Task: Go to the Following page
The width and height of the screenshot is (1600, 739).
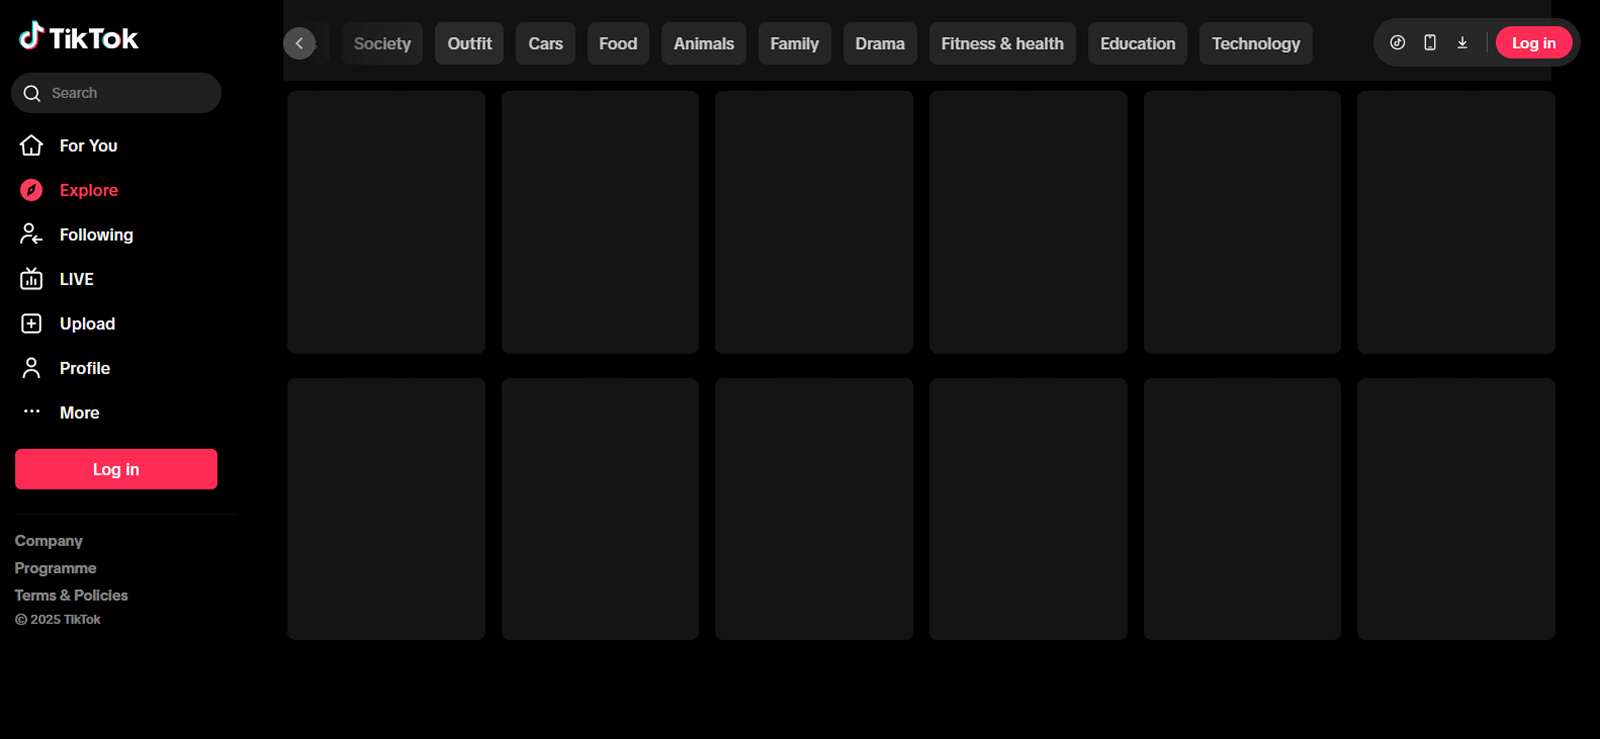Action: [77, 235]
